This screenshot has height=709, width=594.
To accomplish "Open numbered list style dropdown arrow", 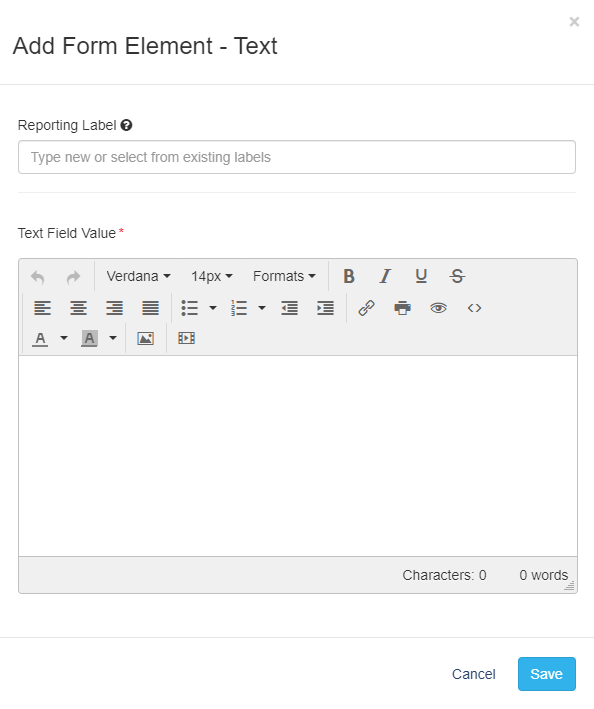I will [262, 308].
